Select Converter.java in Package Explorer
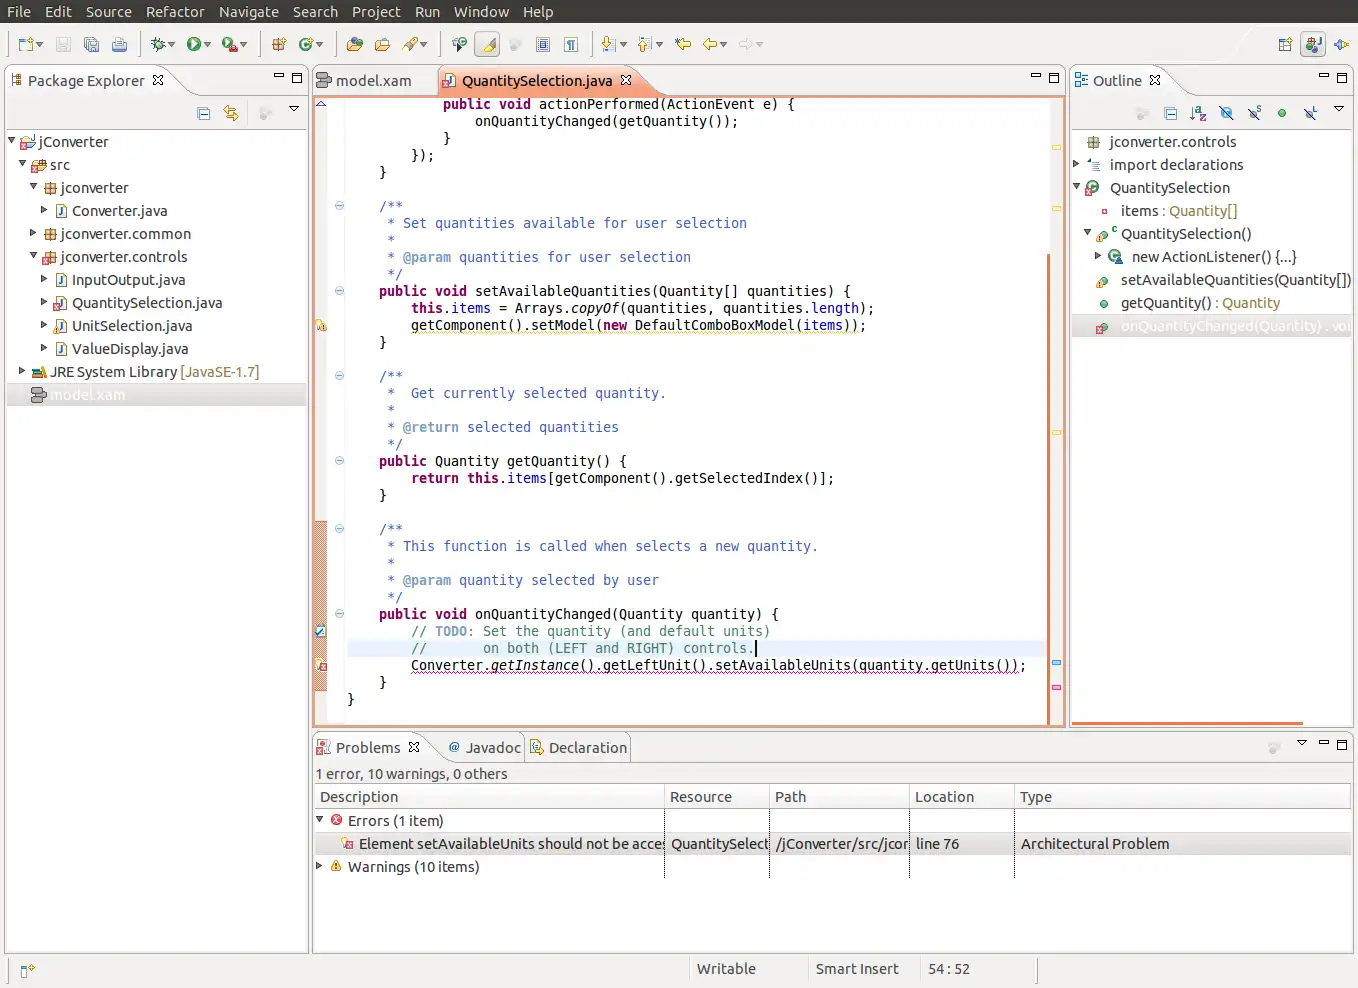The width and height of the screenshot is (1358, 988). tap(119, 211)
